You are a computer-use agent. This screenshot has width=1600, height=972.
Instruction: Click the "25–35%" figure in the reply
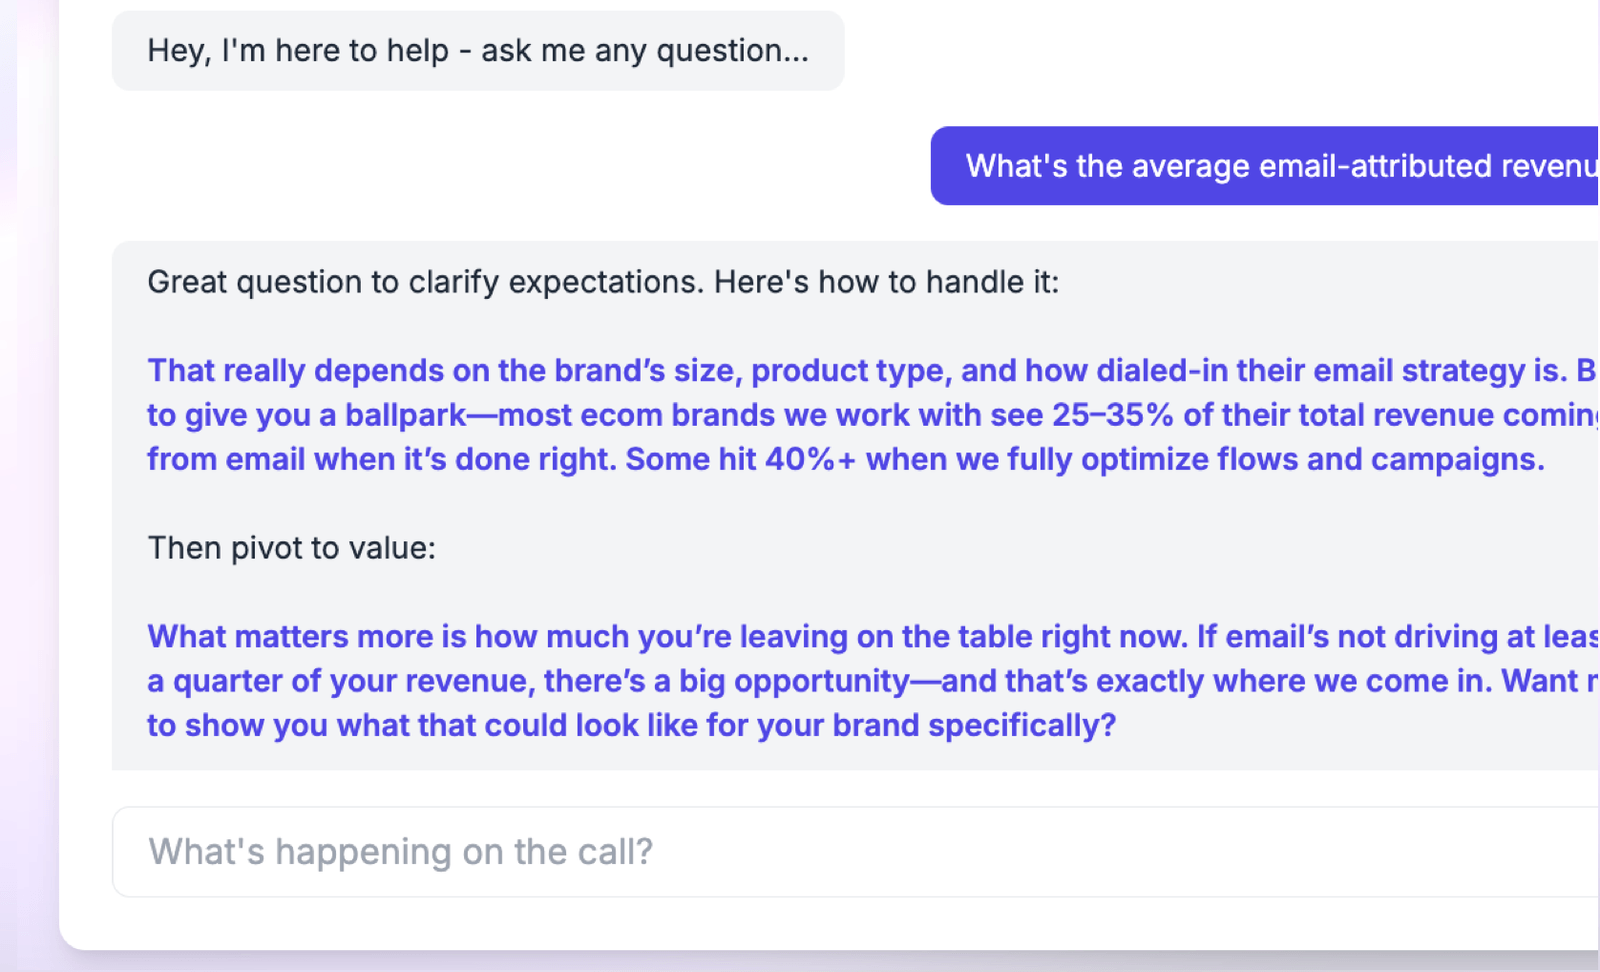(x=1112, y=415)
